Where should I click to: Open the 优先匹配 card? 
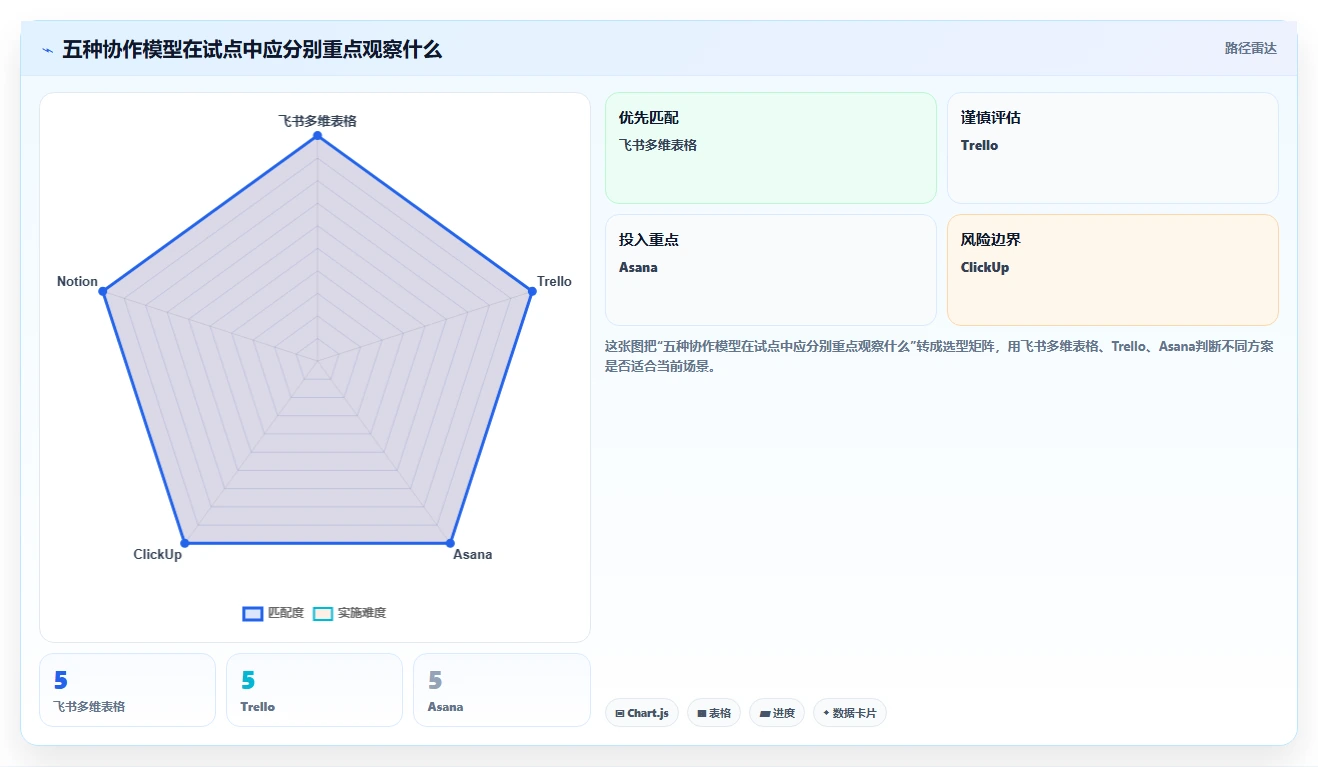pos(771,148)
